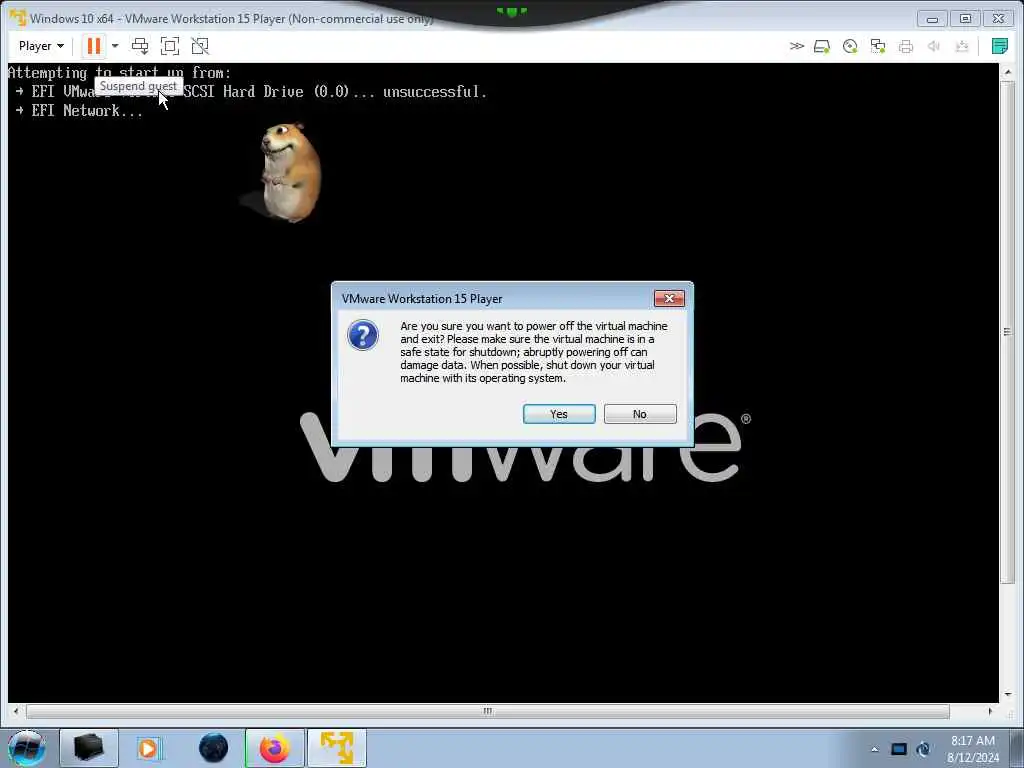Expand hidden devices chevron icon
This screenshot has width=1024, height=768.
pos(797,46)
